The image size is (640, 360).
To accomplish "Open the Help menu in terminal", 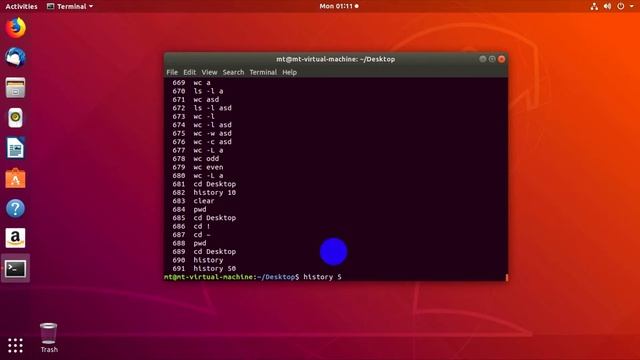I will (x=289, y=72).
